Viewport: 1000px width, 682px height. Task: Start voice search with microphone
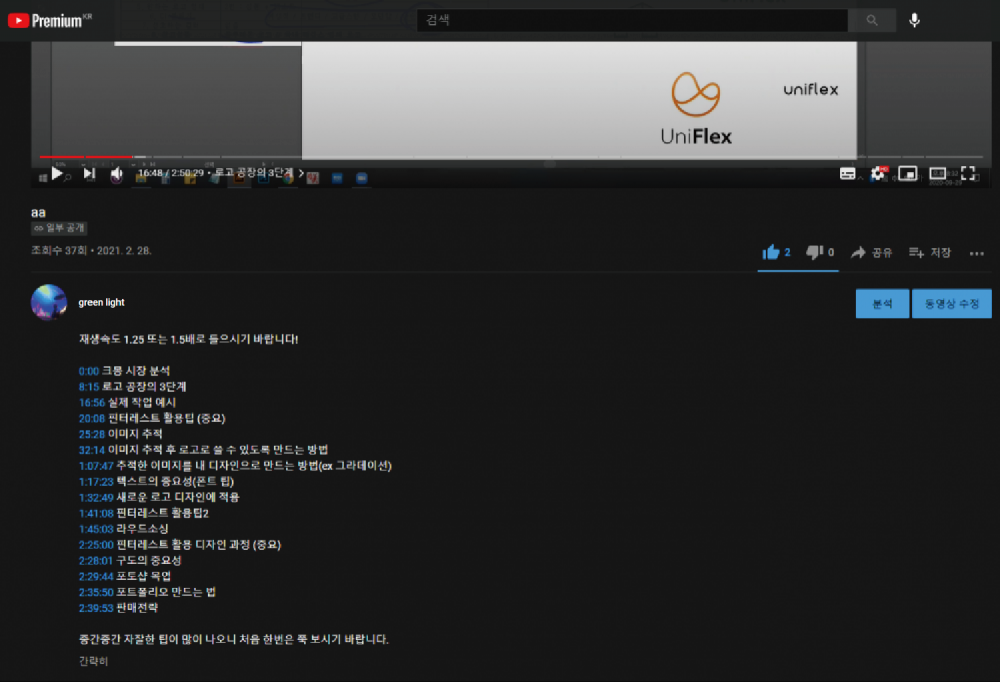pyautogui.click(x=915, y=20)
